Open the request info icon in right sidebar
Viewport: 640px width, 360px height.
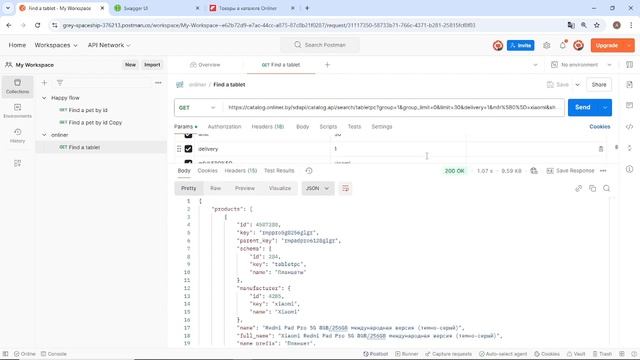coord(629,169)
